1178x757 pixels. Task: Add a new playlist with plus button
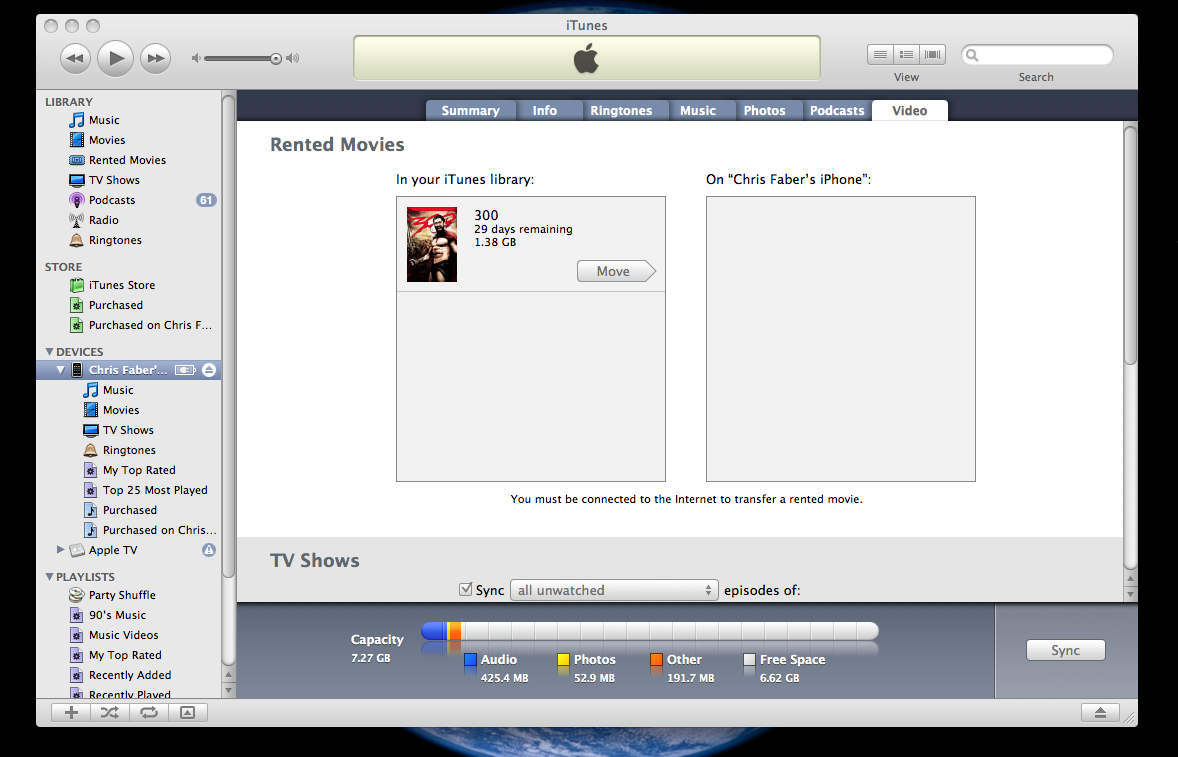tap(71, 713)
